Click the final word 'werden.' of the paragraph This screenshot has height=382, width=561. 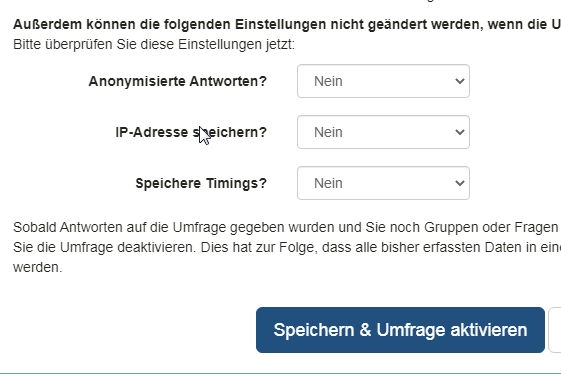38,267
